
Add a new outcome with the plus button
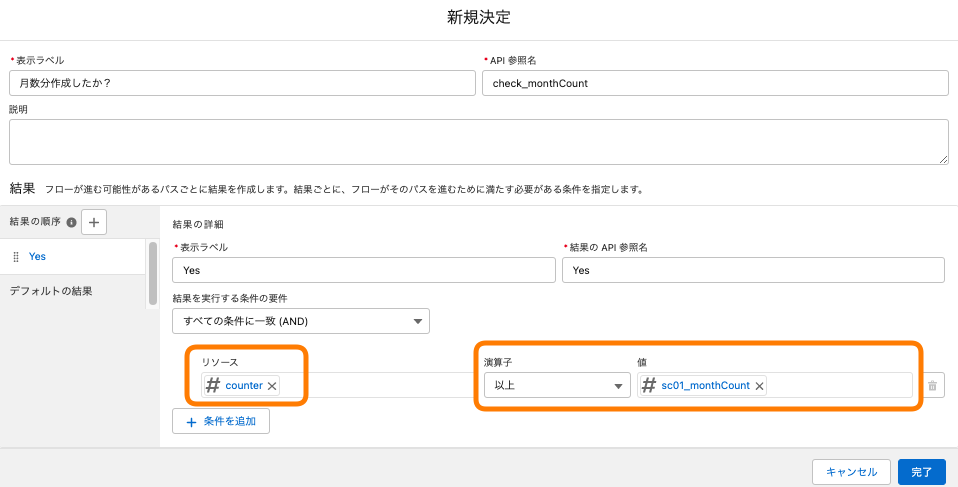point(94,222)
